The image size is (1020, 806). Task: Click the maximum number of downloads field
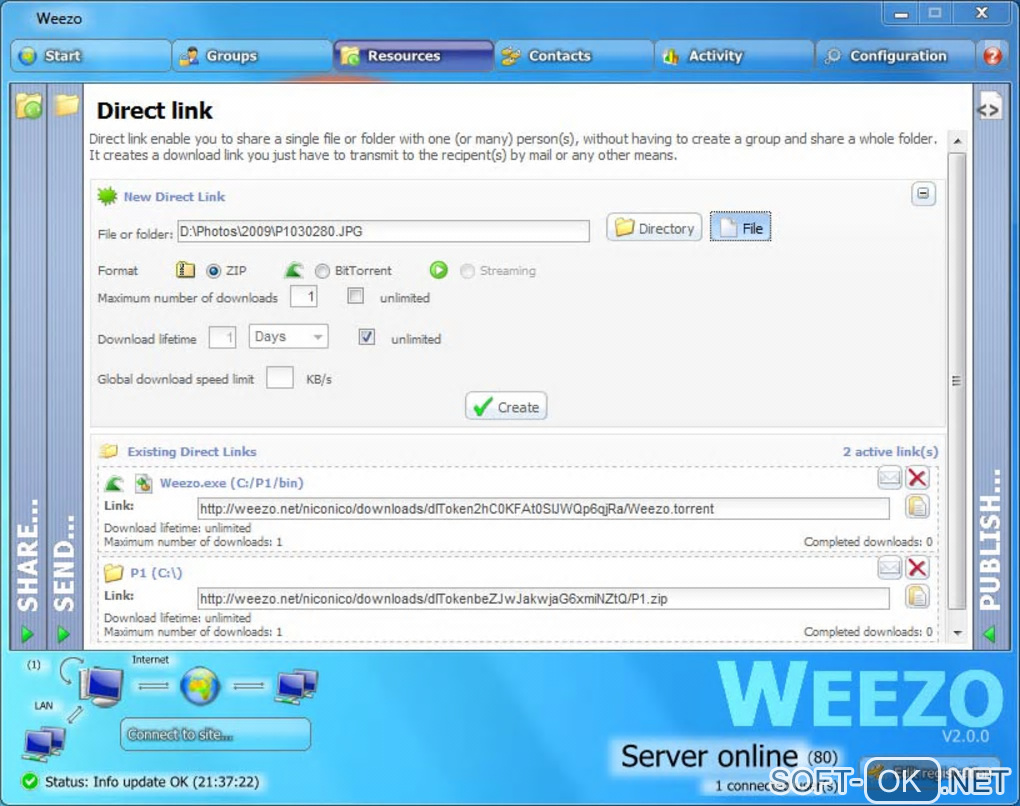click(304, 297)
